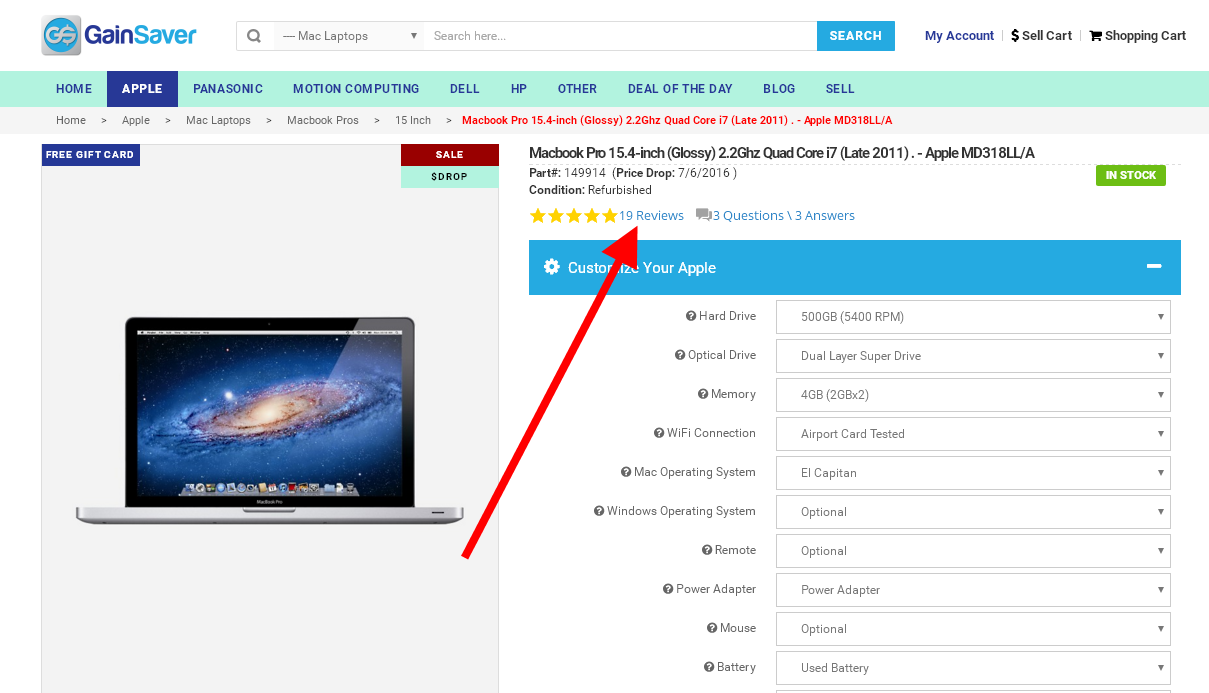Click the Home breadcrumb
Screen dimensions: 1209x693
pos(71,120)
